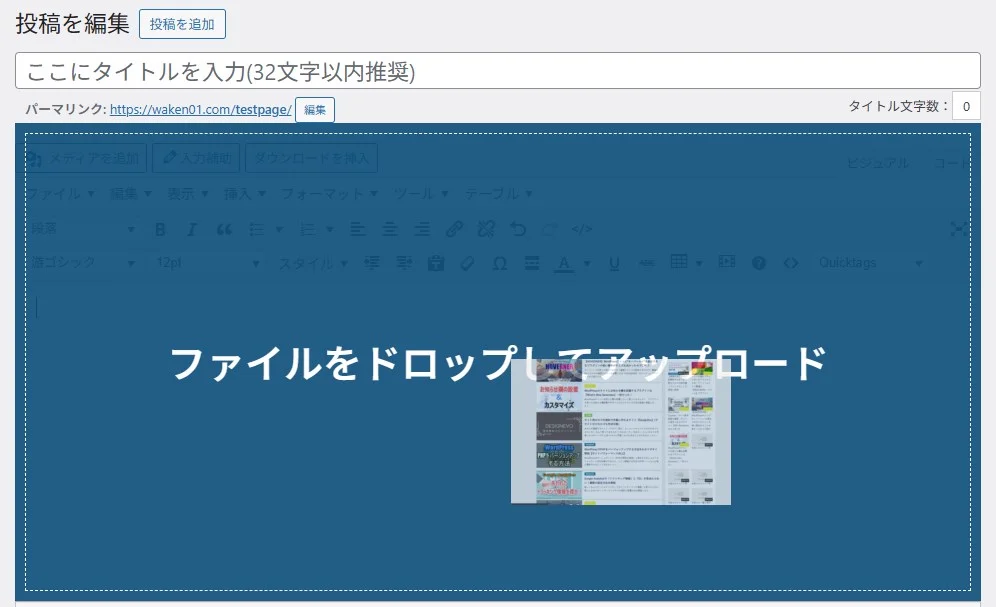The height and width of the screenshot is (607, 996).
Task: Expand the table options arrow
Action: 699,263
